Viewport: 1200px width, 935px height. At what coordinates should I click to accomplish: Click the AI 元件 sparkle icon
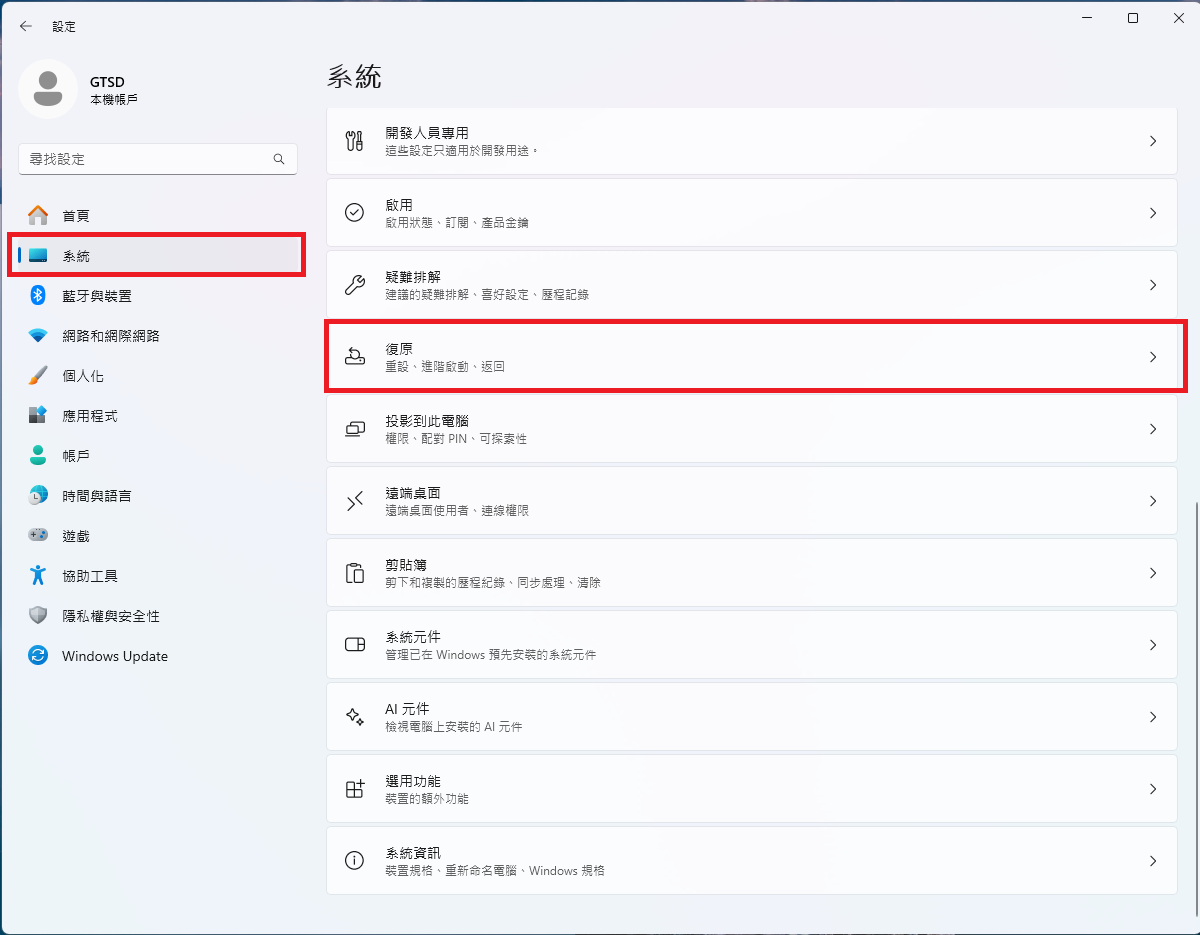click(x=354, y=717)
